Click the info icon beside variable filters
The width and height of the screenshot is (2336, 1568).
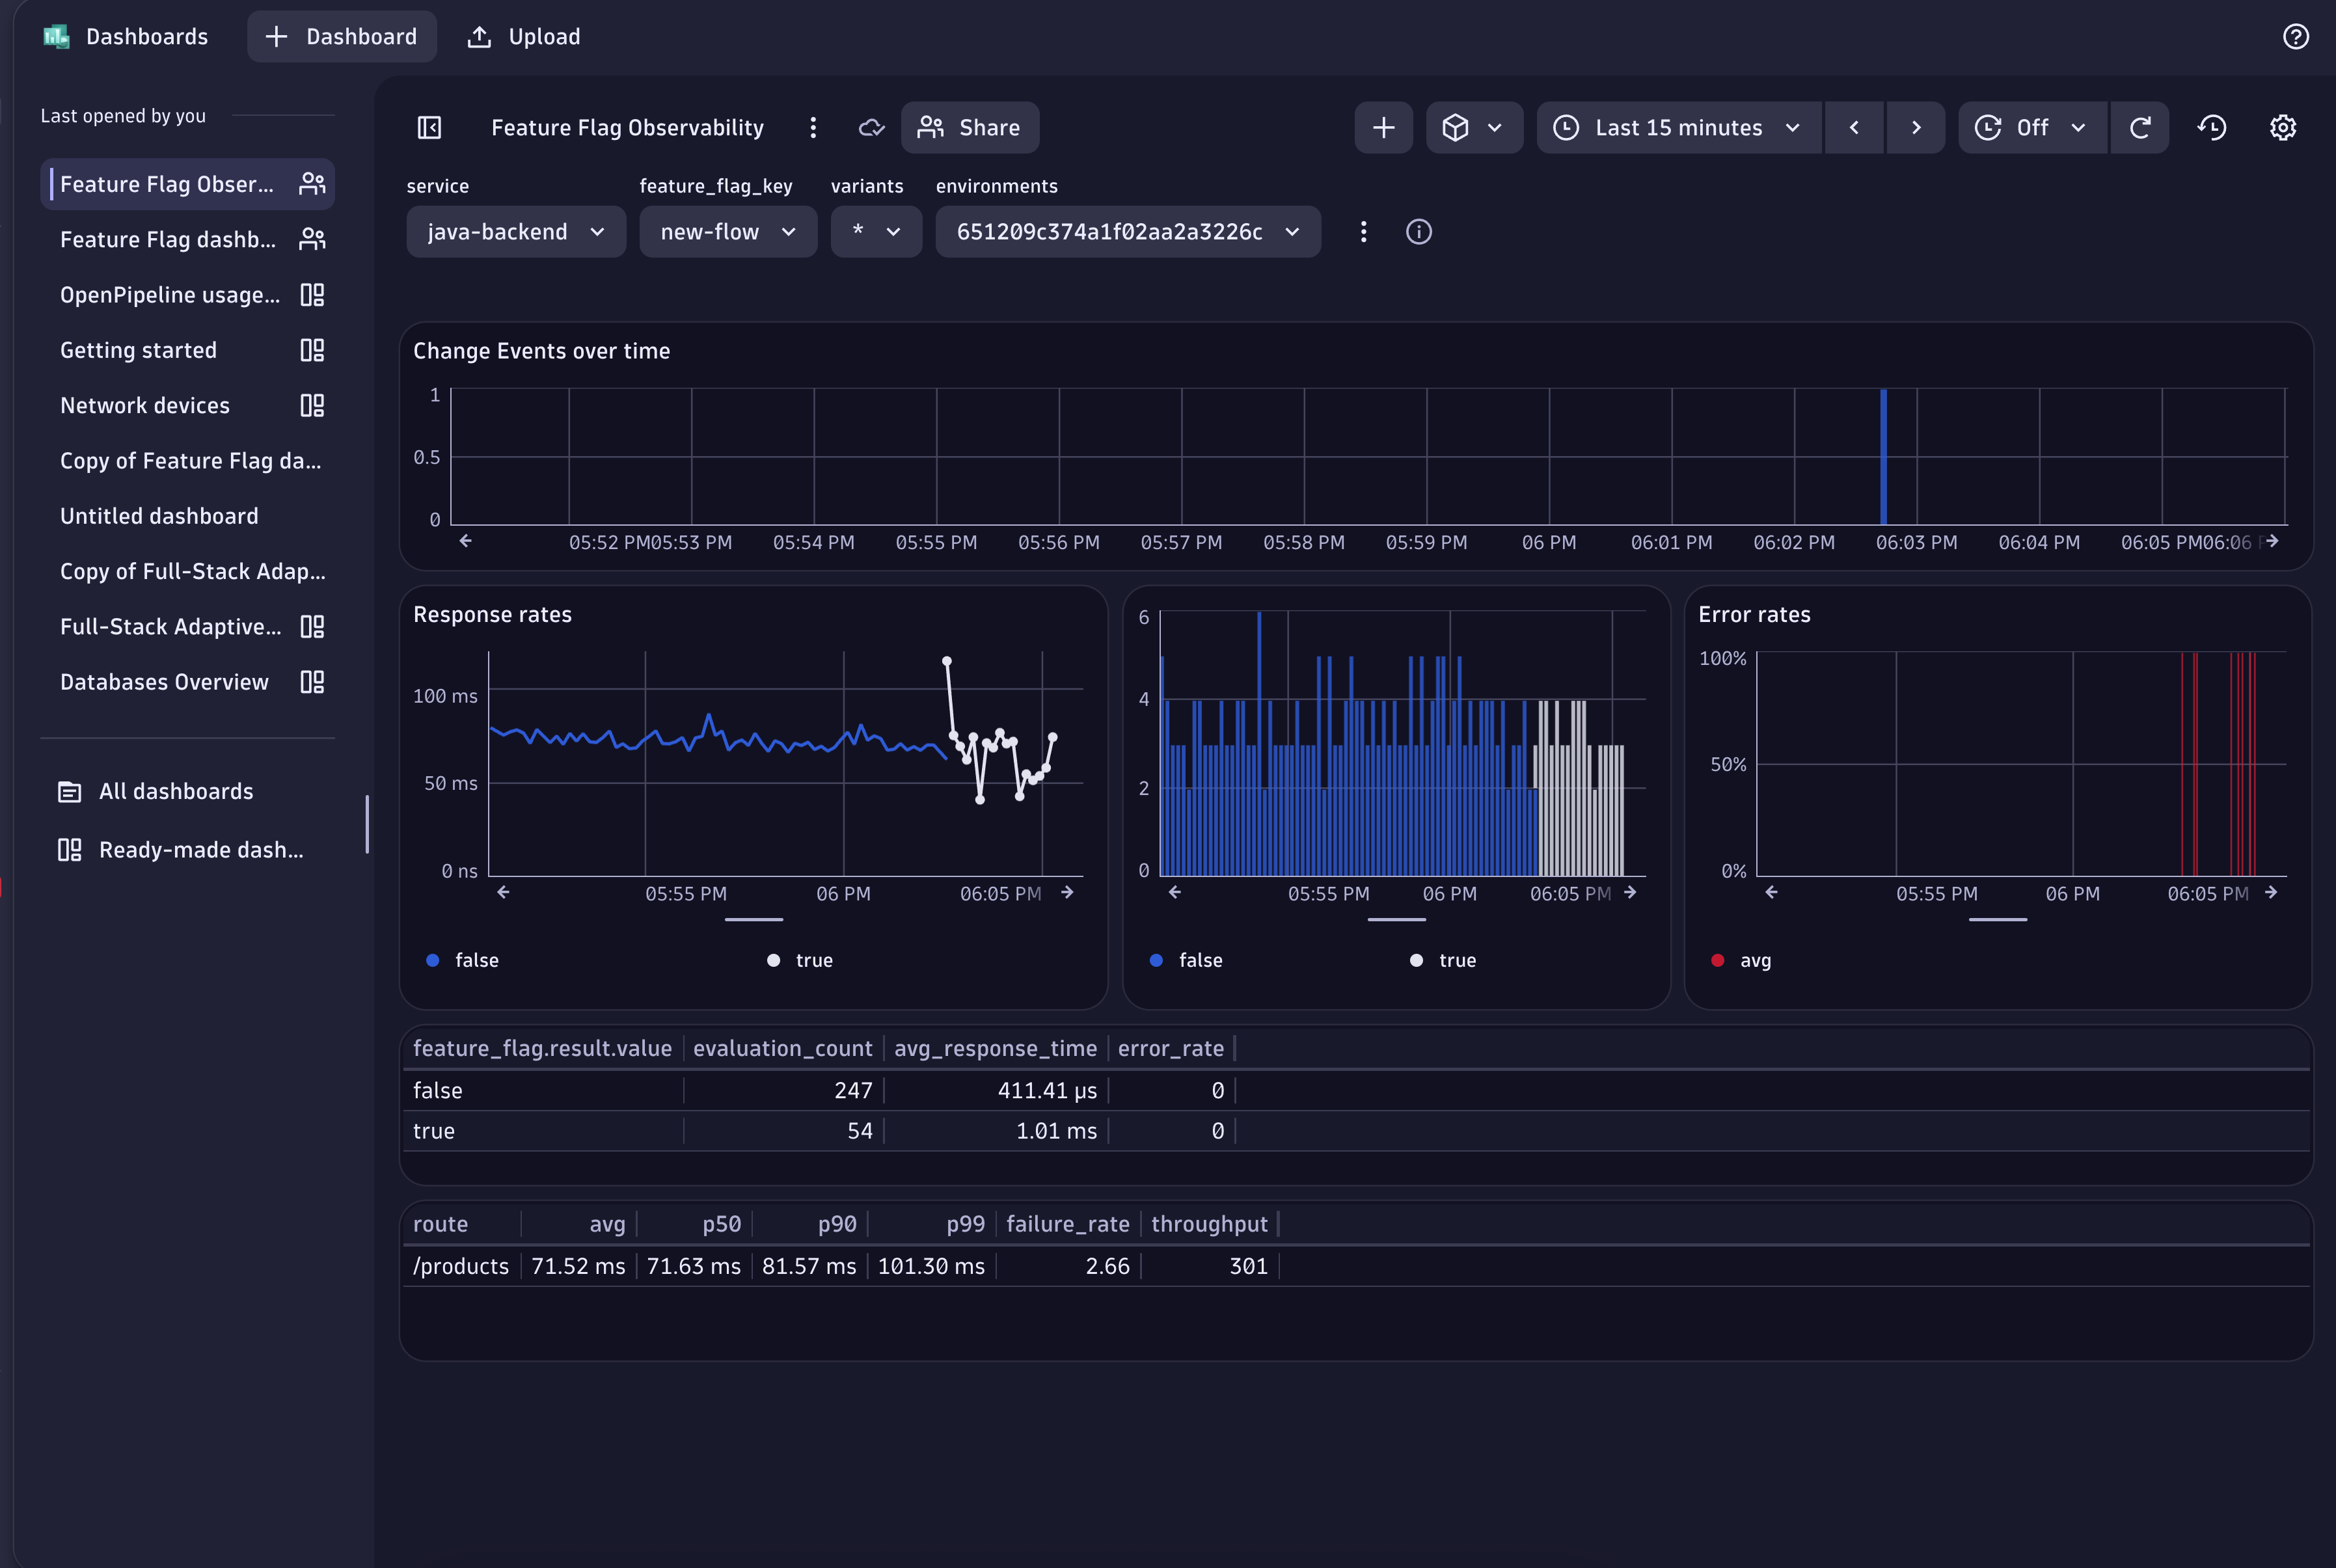coord(1419,231)
